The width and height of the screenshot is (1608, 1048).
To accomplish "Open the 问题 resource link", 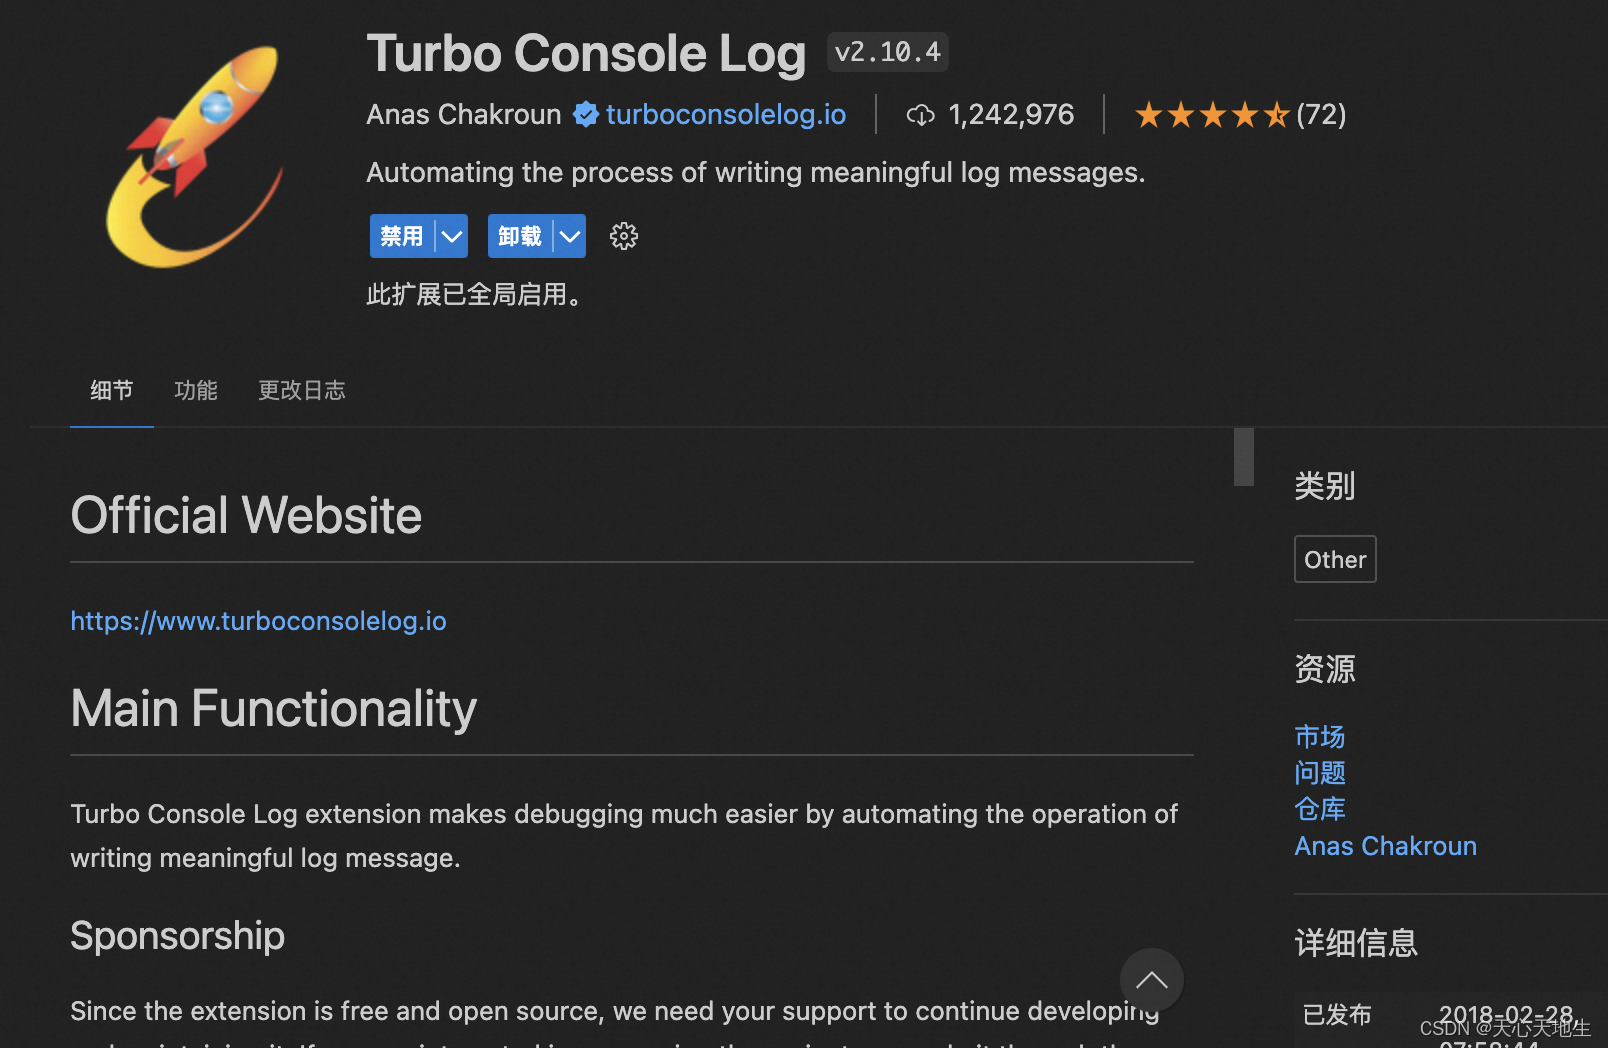I will (x=1320, y=773).
